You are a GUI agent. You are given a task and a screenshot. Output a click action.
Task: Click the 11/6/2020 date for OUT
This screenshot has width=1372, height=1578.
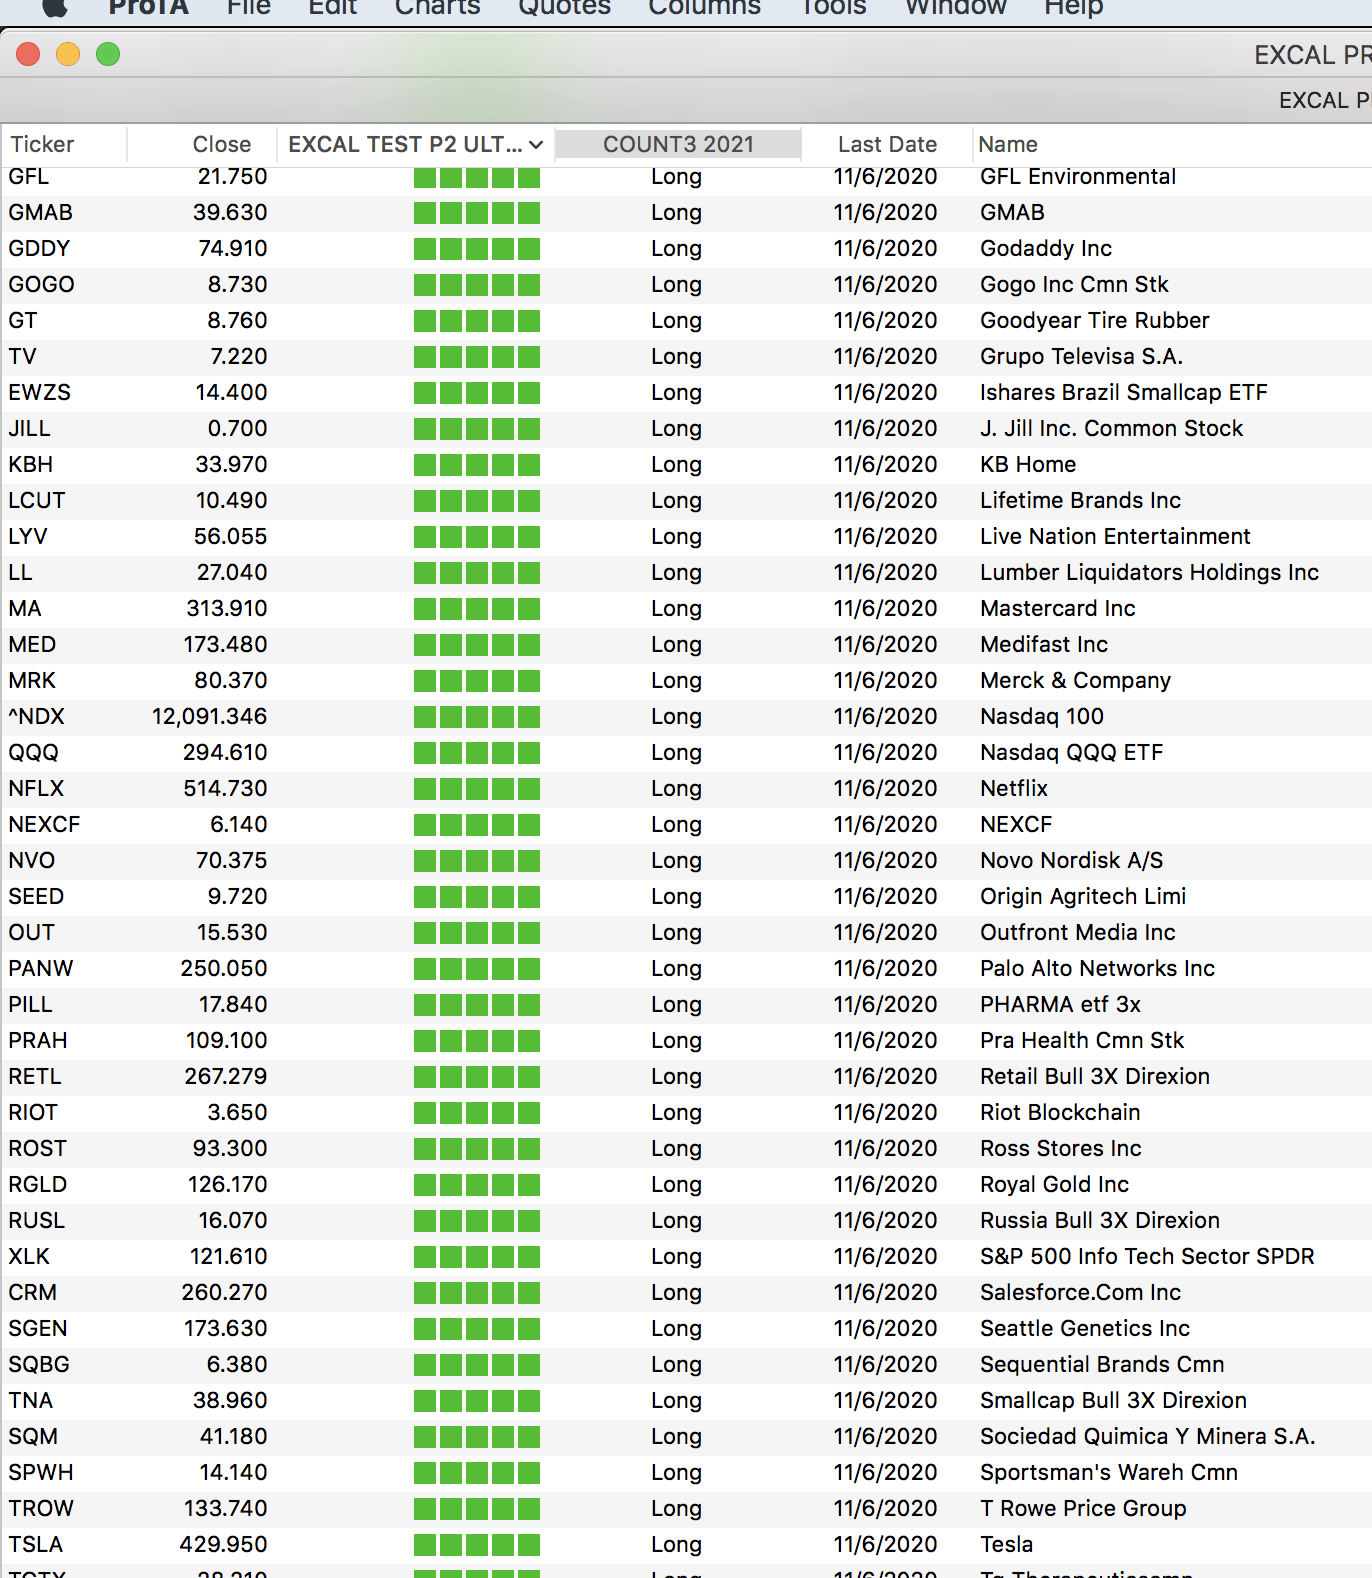coord(886,933)
